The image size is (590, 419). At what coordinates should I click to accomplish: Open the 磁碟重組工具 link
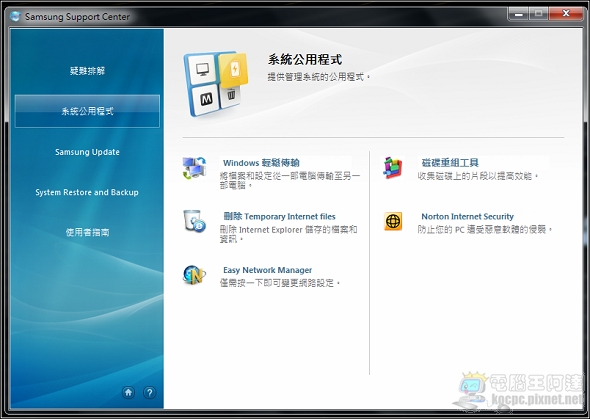point(450,163)
